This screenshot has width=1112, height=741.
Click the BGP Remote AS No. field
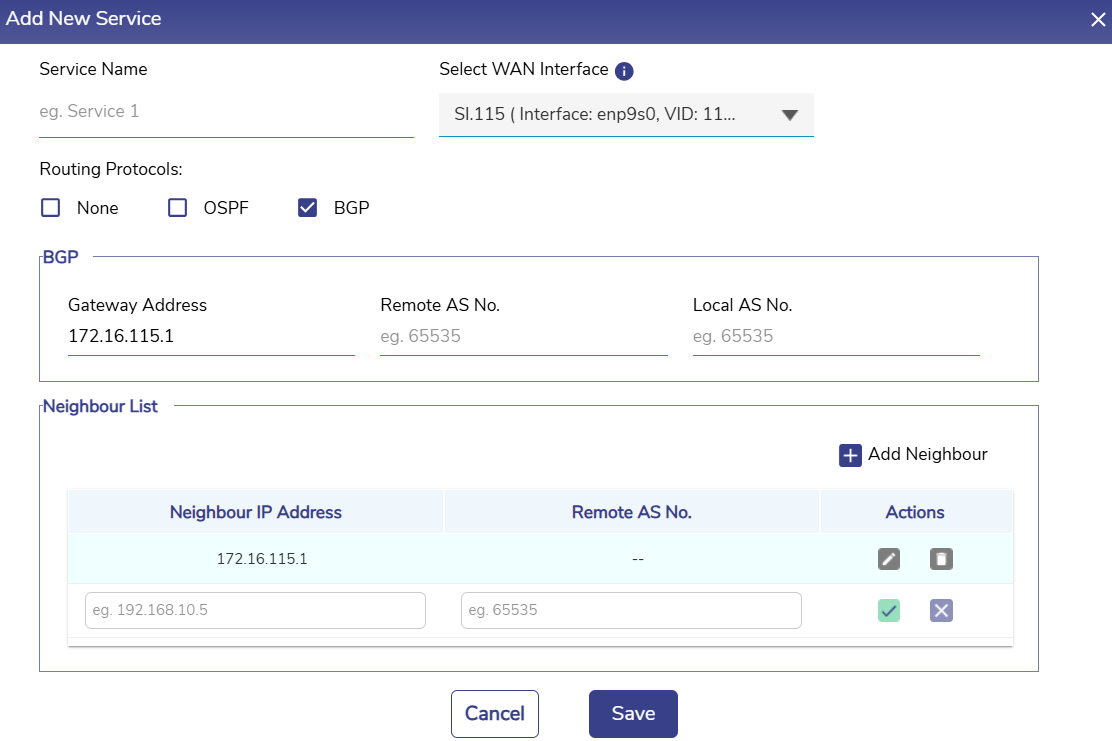tap(523, 337)
